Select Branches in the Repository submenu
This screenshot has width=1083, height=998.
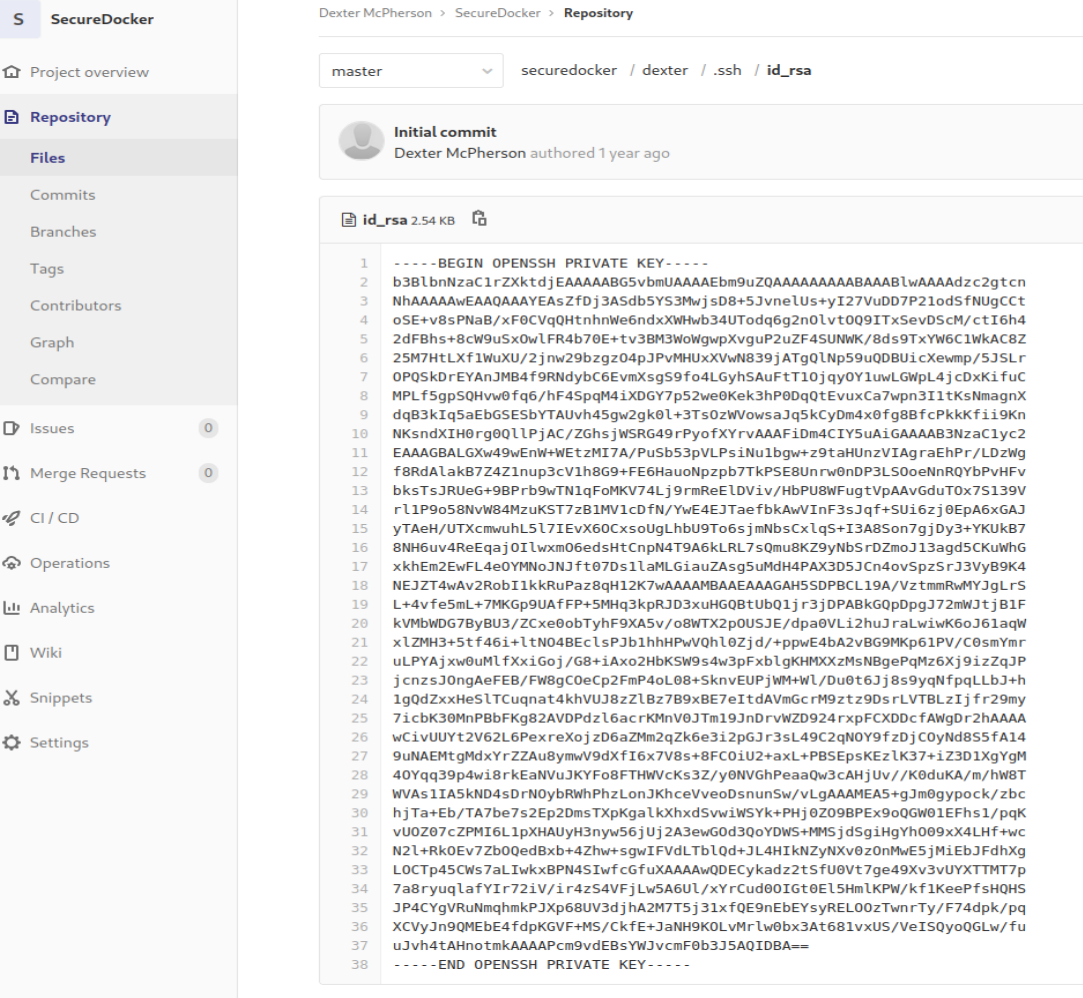63,232
